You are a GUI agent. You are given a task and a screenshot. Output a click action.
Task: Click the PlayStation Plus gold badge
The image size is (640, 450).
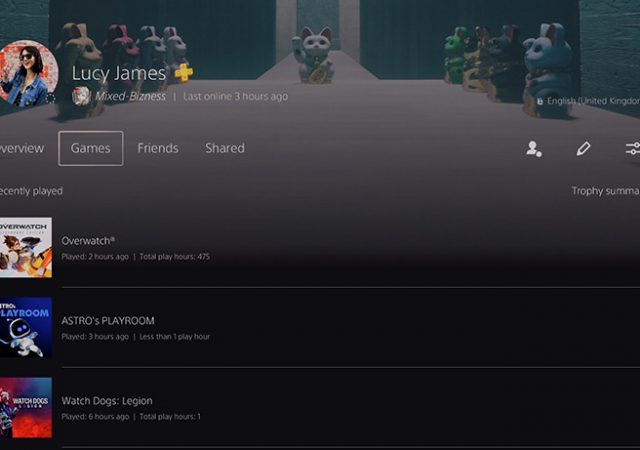coord(184,73)
